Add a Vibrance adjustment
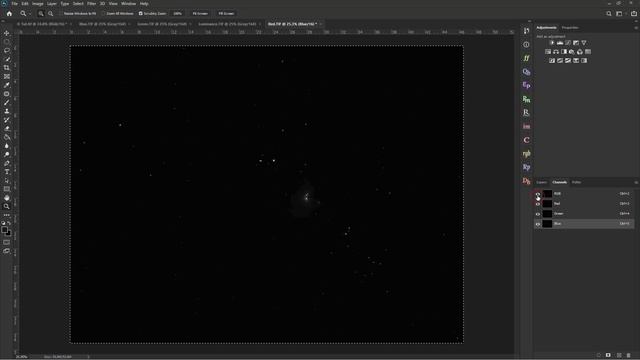 pos(584,43)
